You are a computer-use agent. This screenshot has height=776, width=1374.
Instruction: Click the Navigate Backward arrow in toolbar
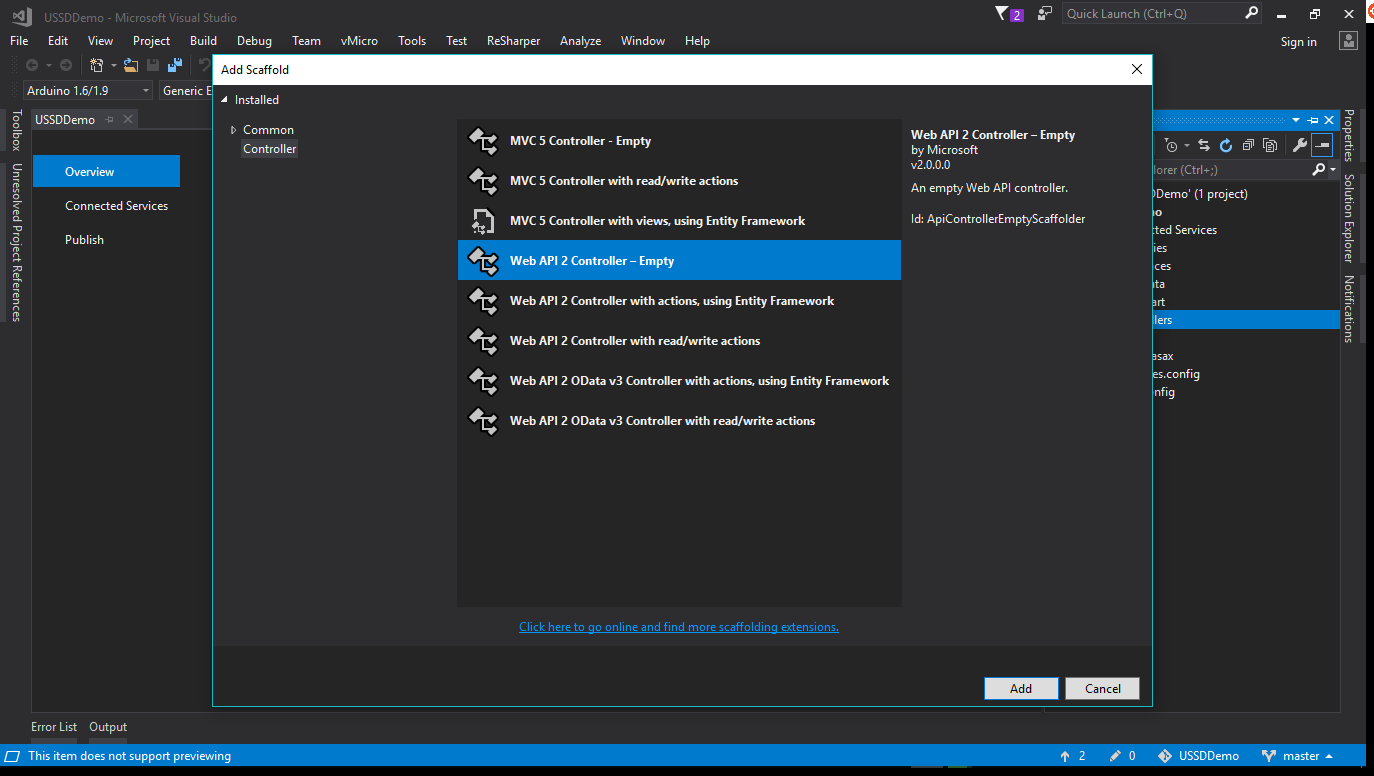tap(32, 65)
